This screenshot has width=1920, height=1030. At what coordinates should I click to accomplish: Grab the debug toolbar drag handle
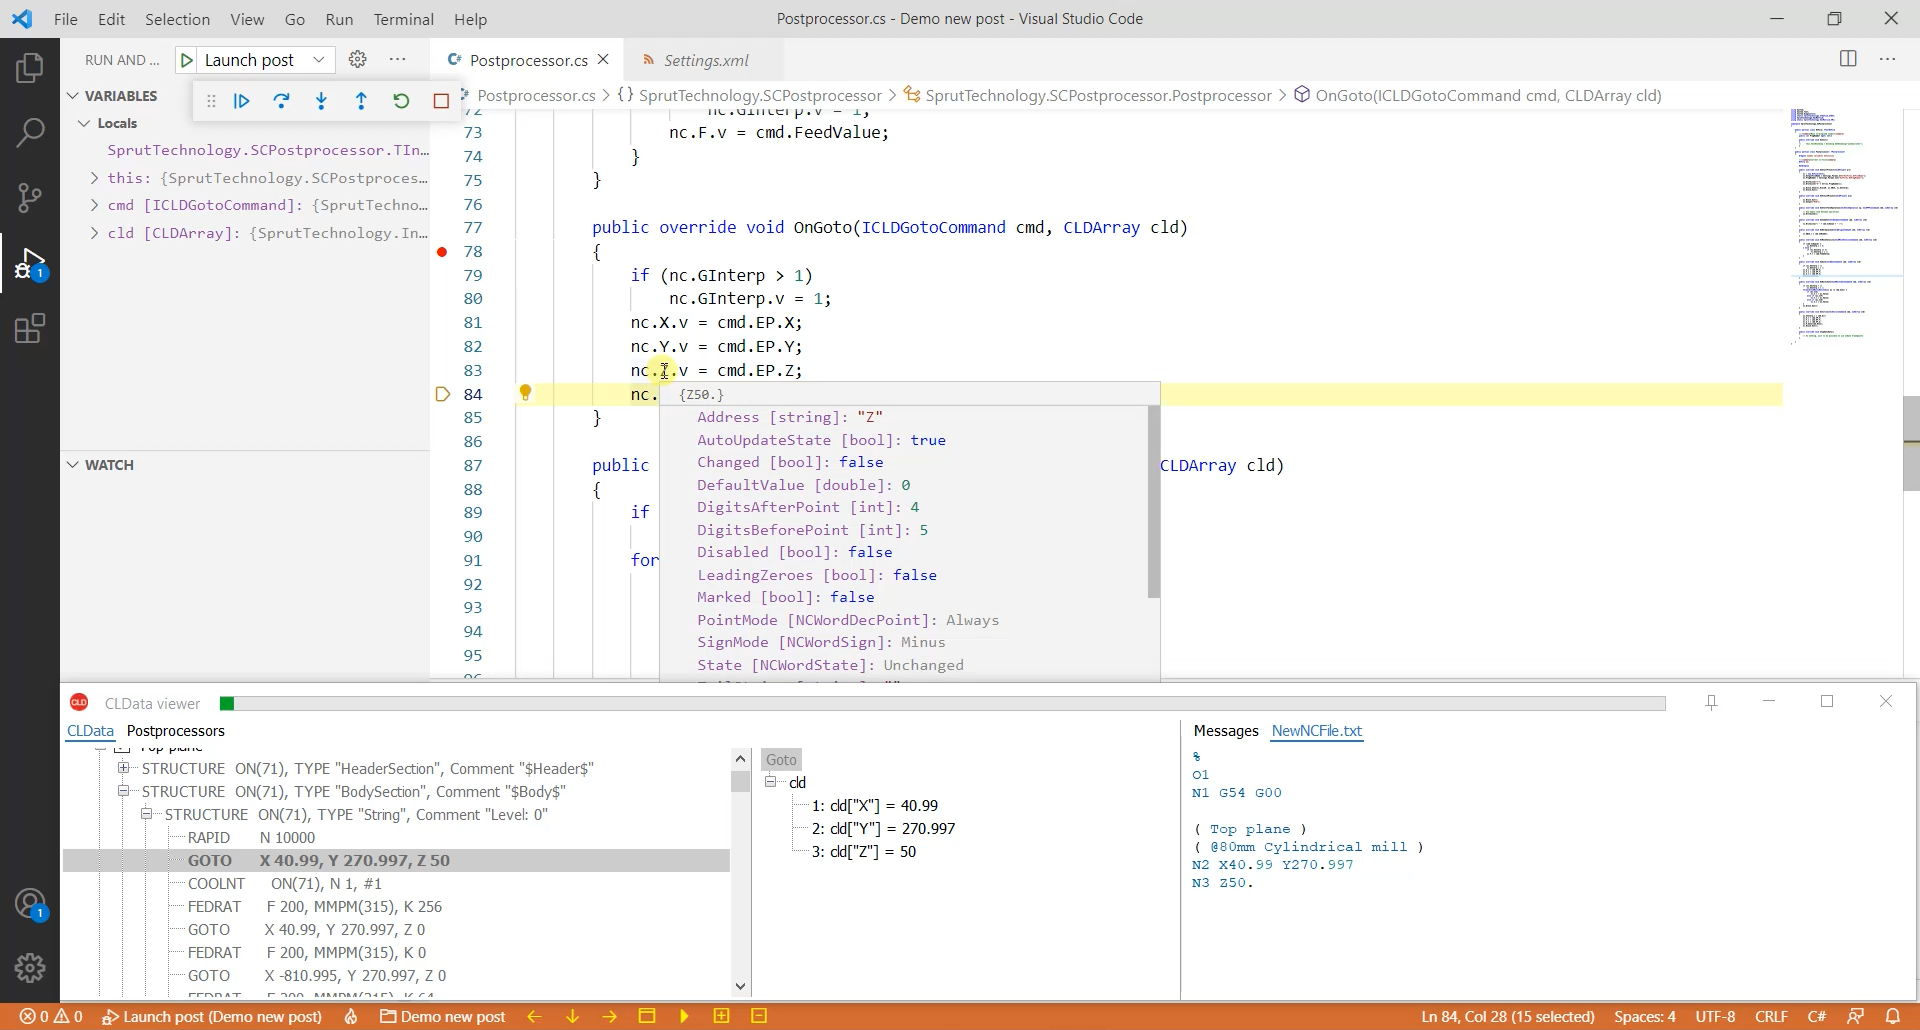click(x=211, y=101)
